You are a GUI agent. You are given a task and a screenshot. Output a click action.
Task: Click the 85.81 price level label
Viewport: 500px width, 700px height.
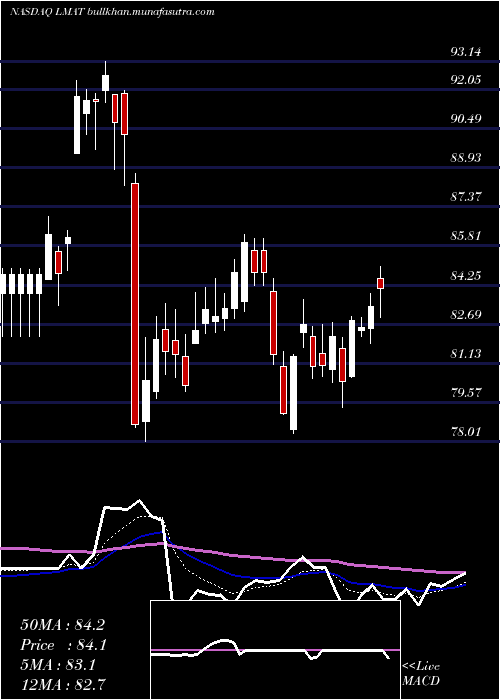click(466, 236)
